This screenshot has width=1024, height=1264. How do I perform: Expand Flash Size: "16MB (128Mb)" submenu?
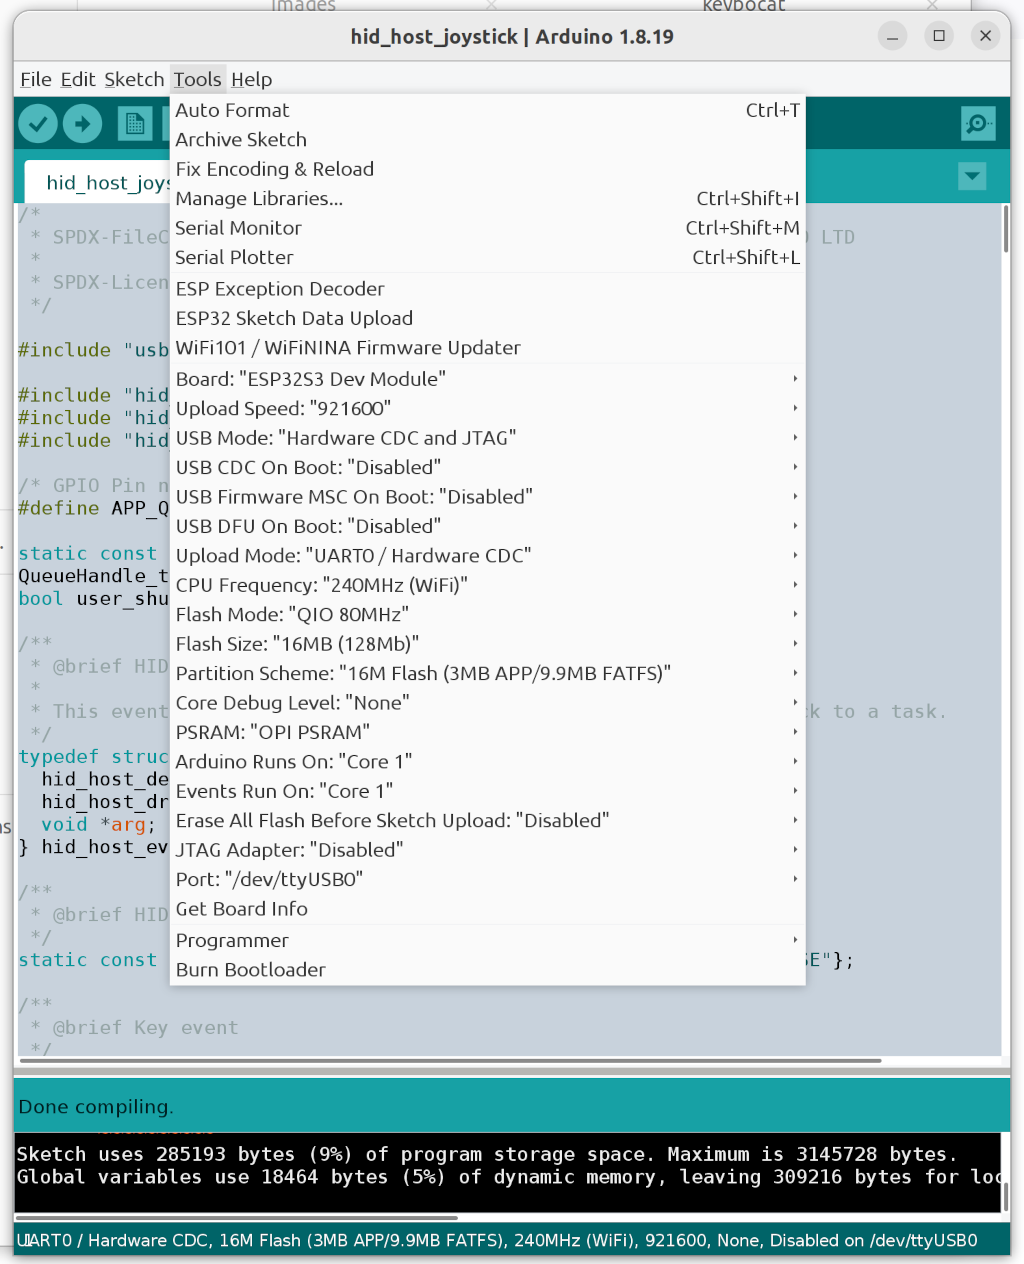[x=488, y=644]
